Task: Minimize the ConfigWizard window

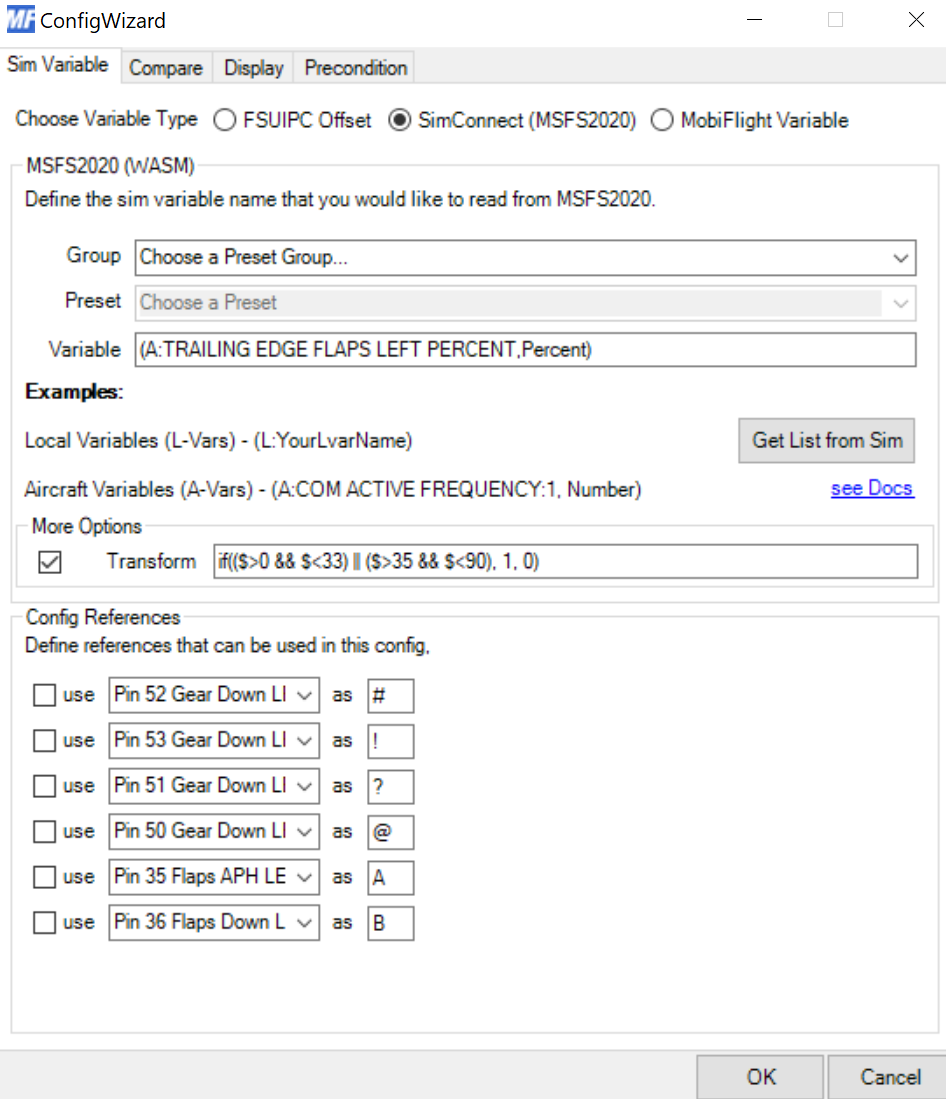Action: click(x=755, y=20)
